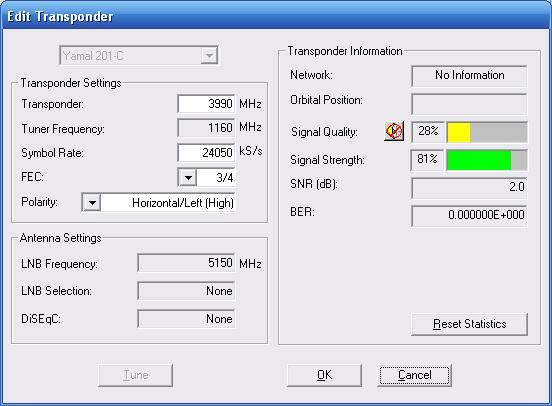The width and height of the screenshot is (552, 406).
Task: Click the Tune button
Action: pyautogui.click(x=136, y=375)
